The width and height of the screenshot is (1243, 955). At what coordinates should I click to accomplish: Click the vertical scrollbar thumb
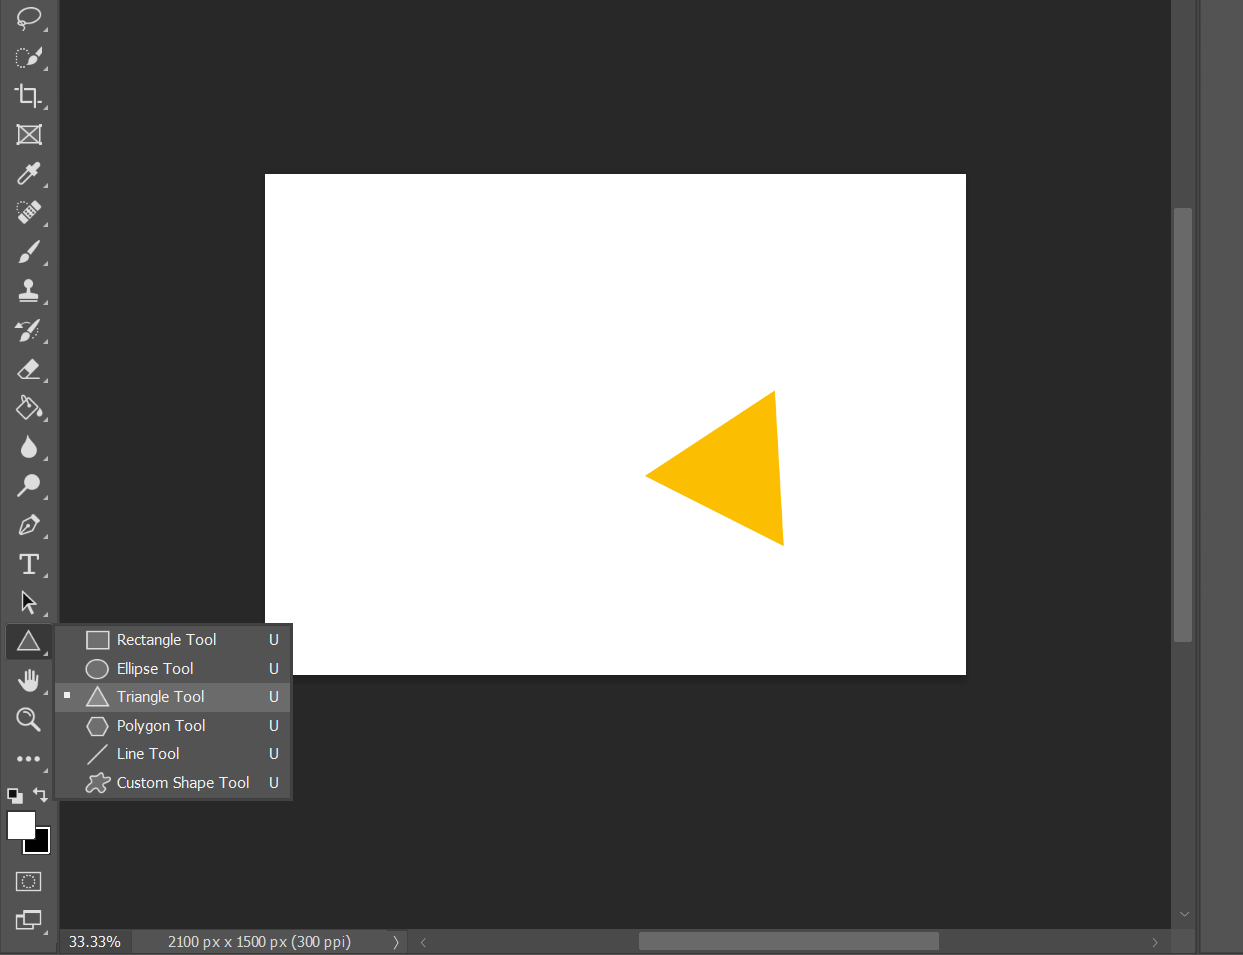point(1183,425)
